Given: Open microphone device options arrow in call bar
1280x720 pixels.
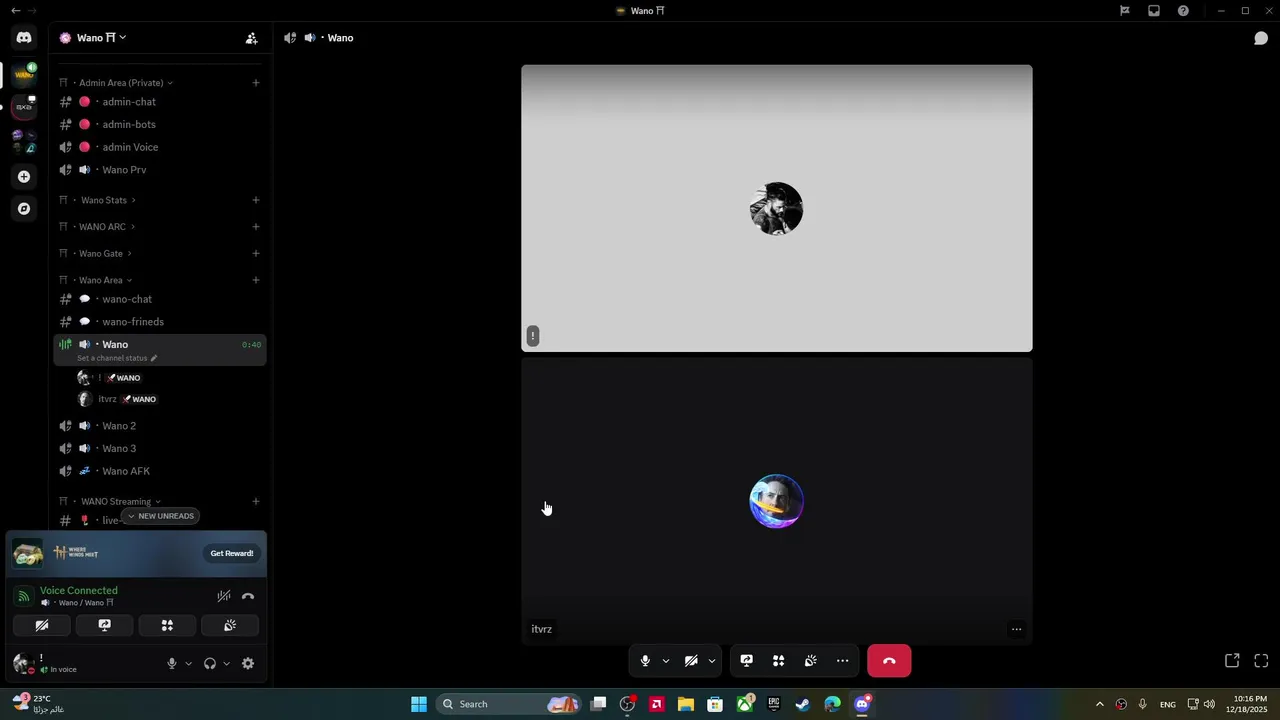Looking at the screenshot, I should click(666, 661).
